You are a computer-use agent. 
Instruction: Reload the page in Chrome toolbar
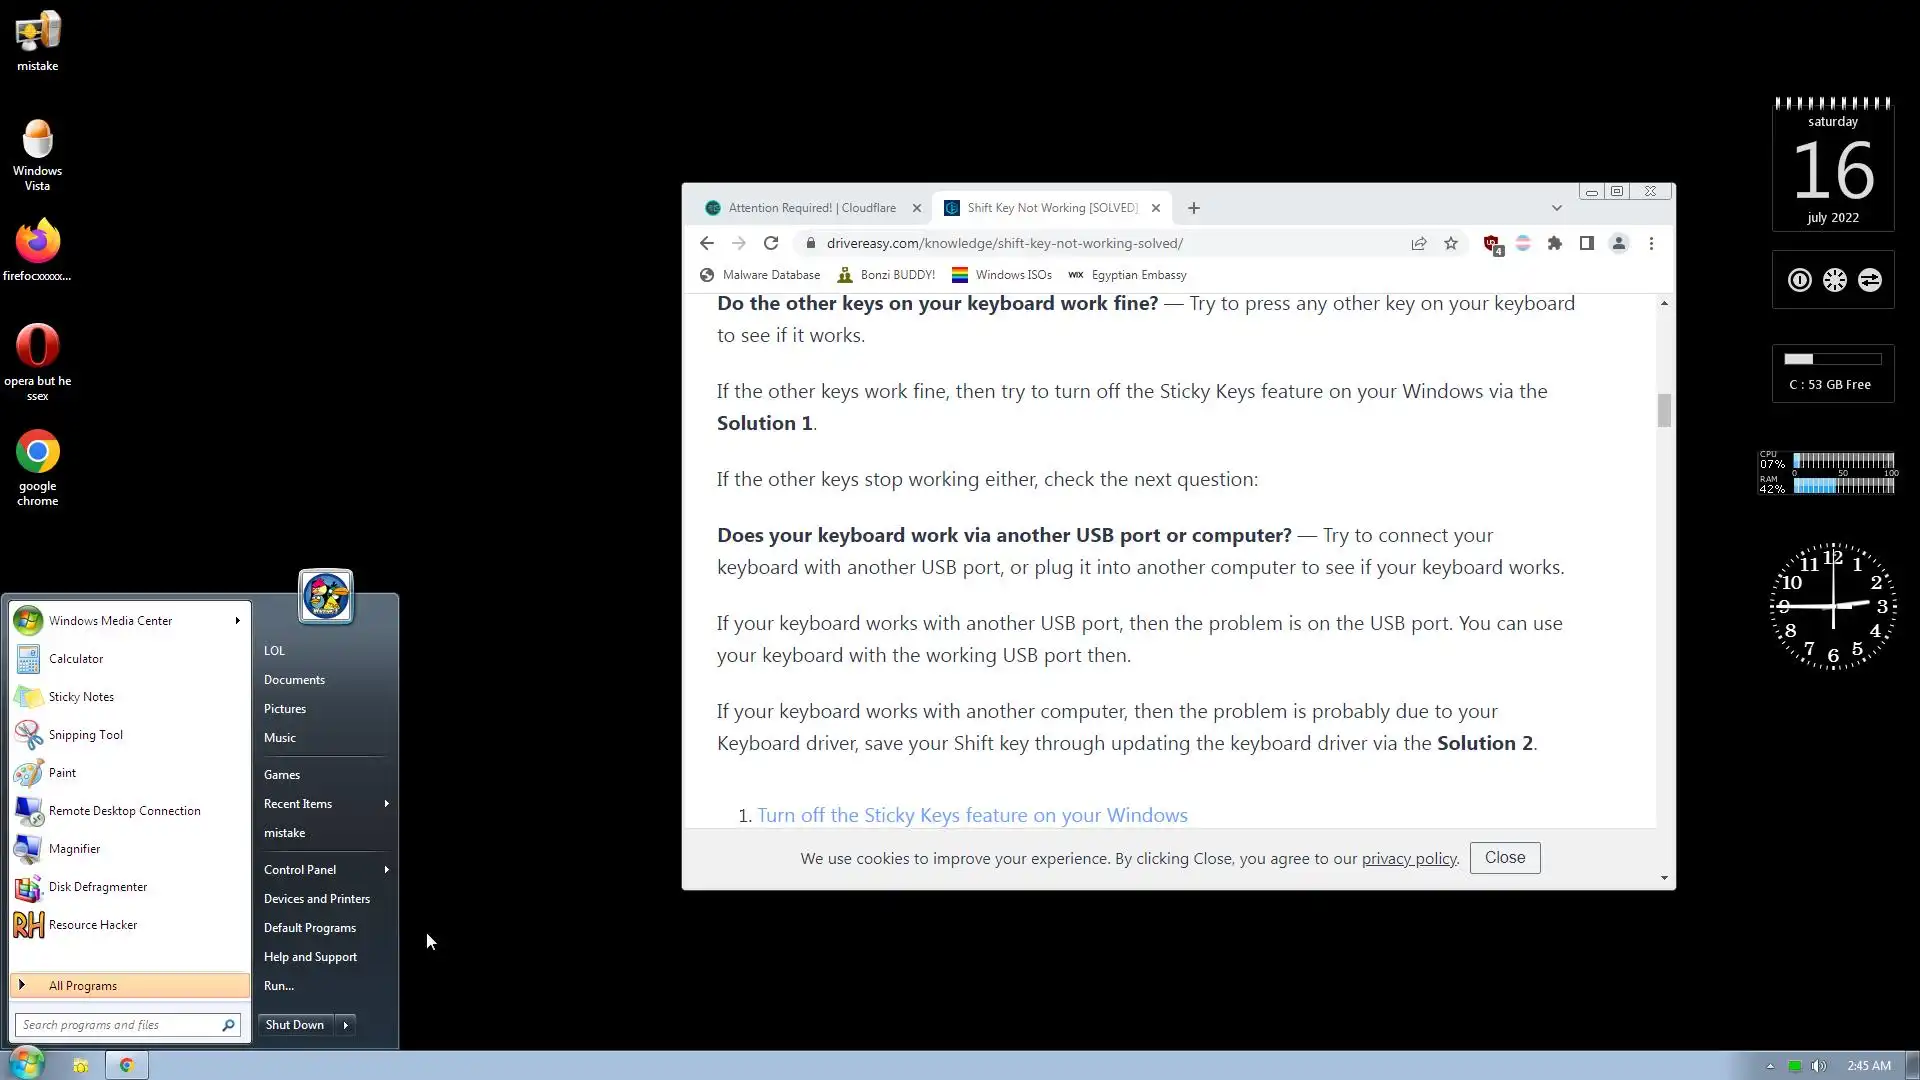coord(771,243)
